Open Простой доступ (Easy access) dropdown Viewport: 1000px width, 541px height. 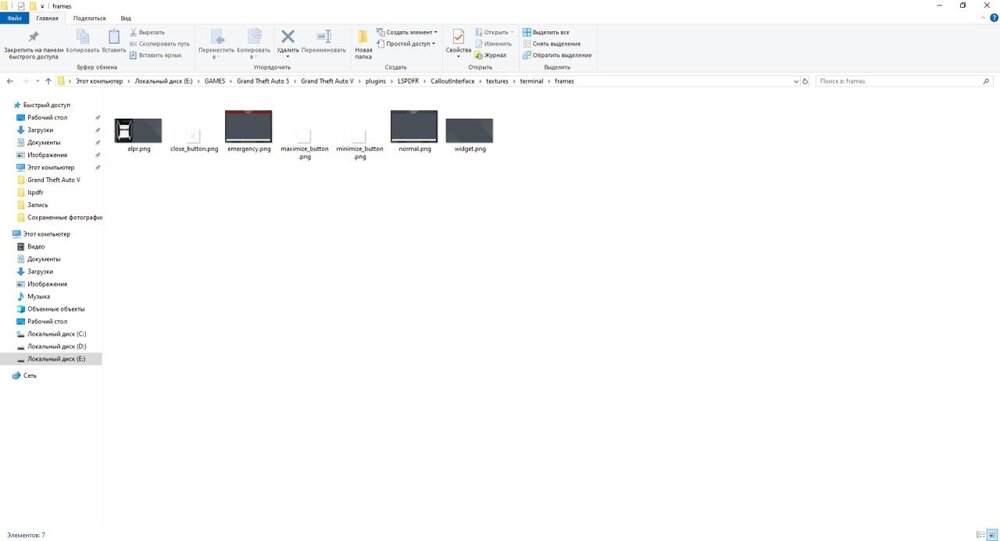point(406,43)
